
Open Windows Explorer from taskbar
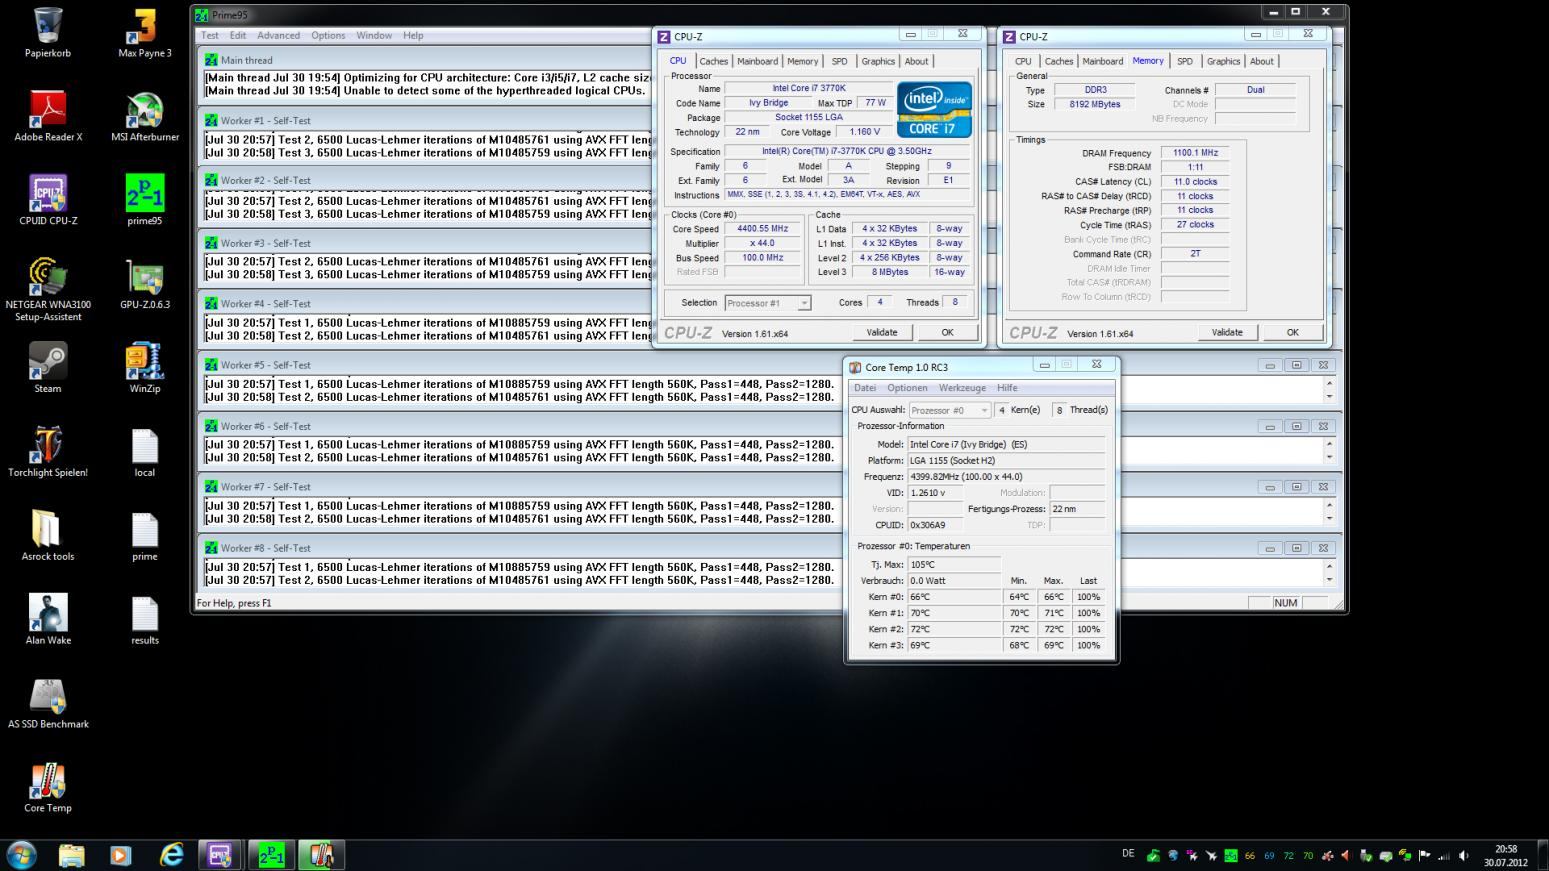click(71, 855)
